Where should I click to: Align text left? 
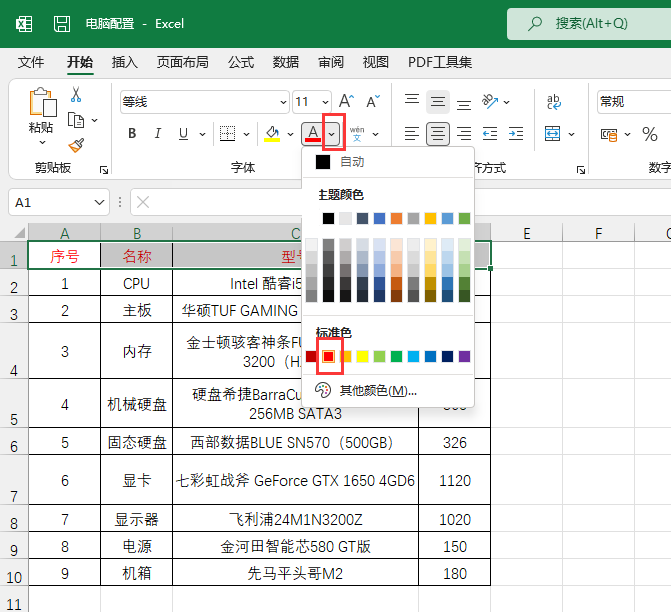click(x=412, y=134)
